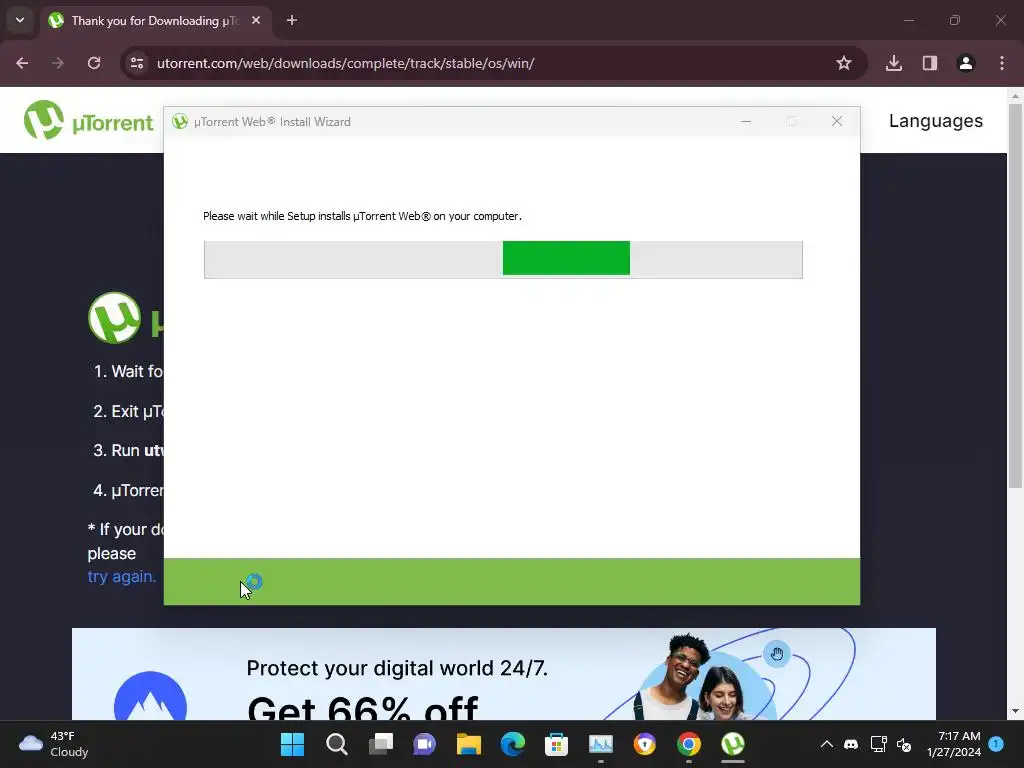Click the Discord tray icon
1024x768 pixels.
pos(851,744)
